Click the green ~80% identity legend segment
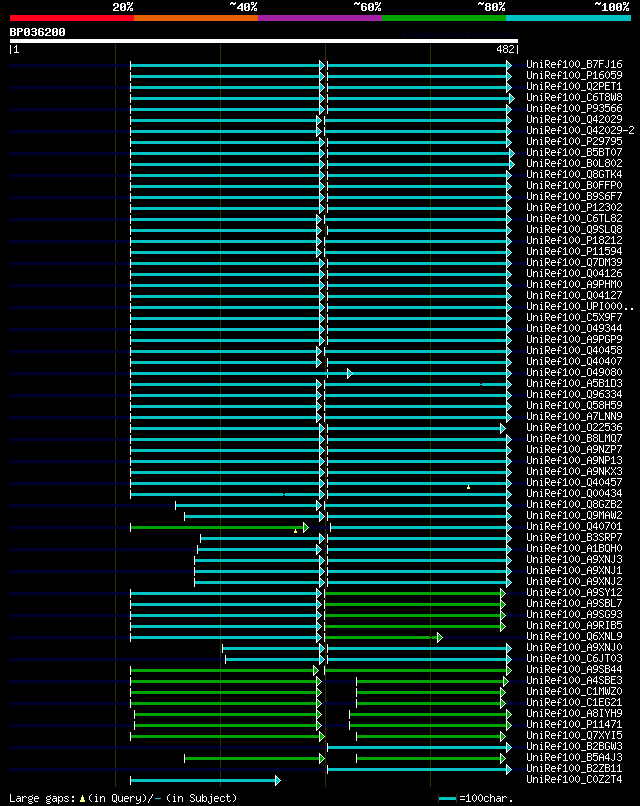This screenshot has width=640, height=806. [x=444, y=18]
